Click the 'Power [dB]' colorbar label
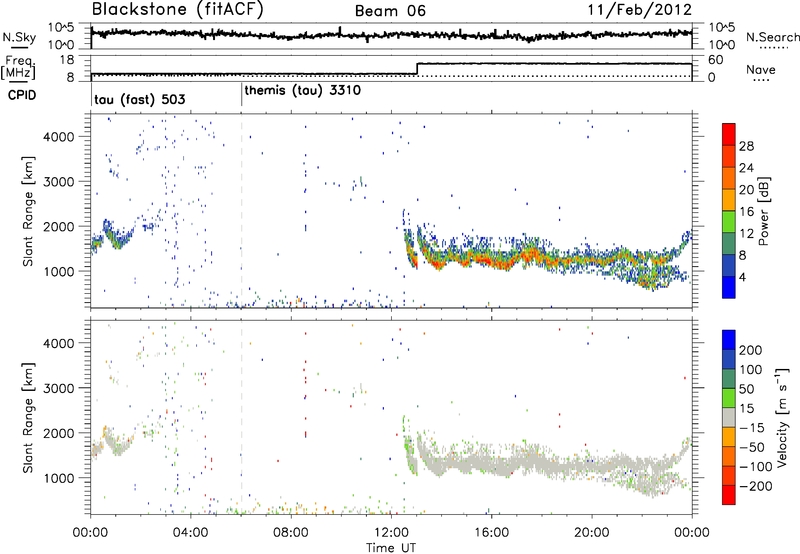Viewport: 800px width, 554px height. click(764, 211)
